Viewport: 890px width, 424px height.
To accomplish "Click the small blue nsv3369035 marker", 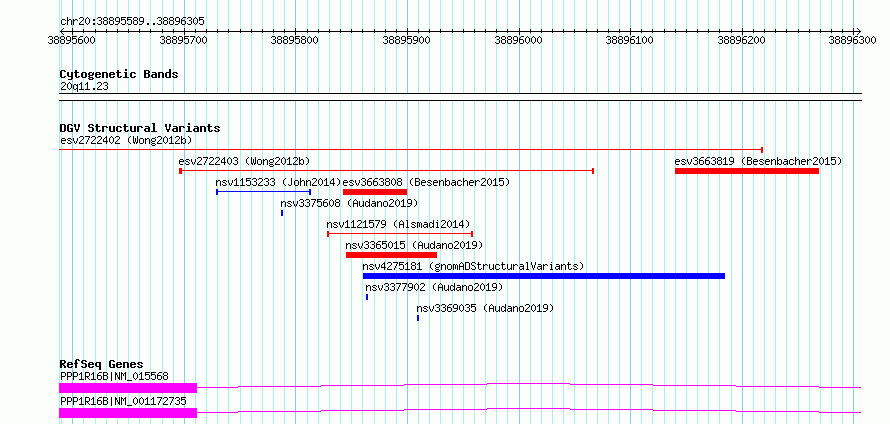I will click(418, 318).
